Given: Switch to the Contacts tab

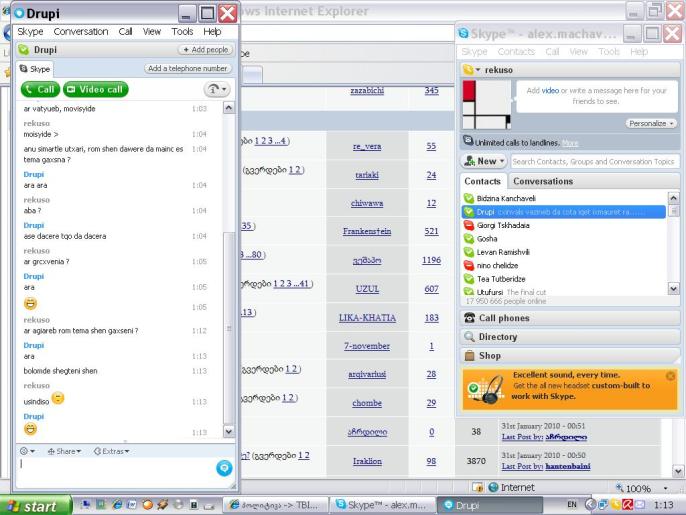Looking at the screenshot, I should (483, 181).
